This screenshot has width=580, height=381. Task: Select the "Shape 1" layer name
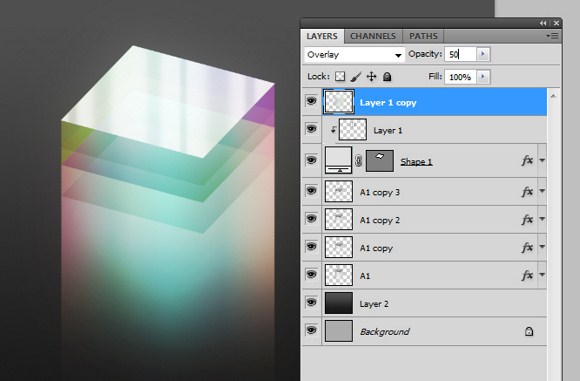416,162
